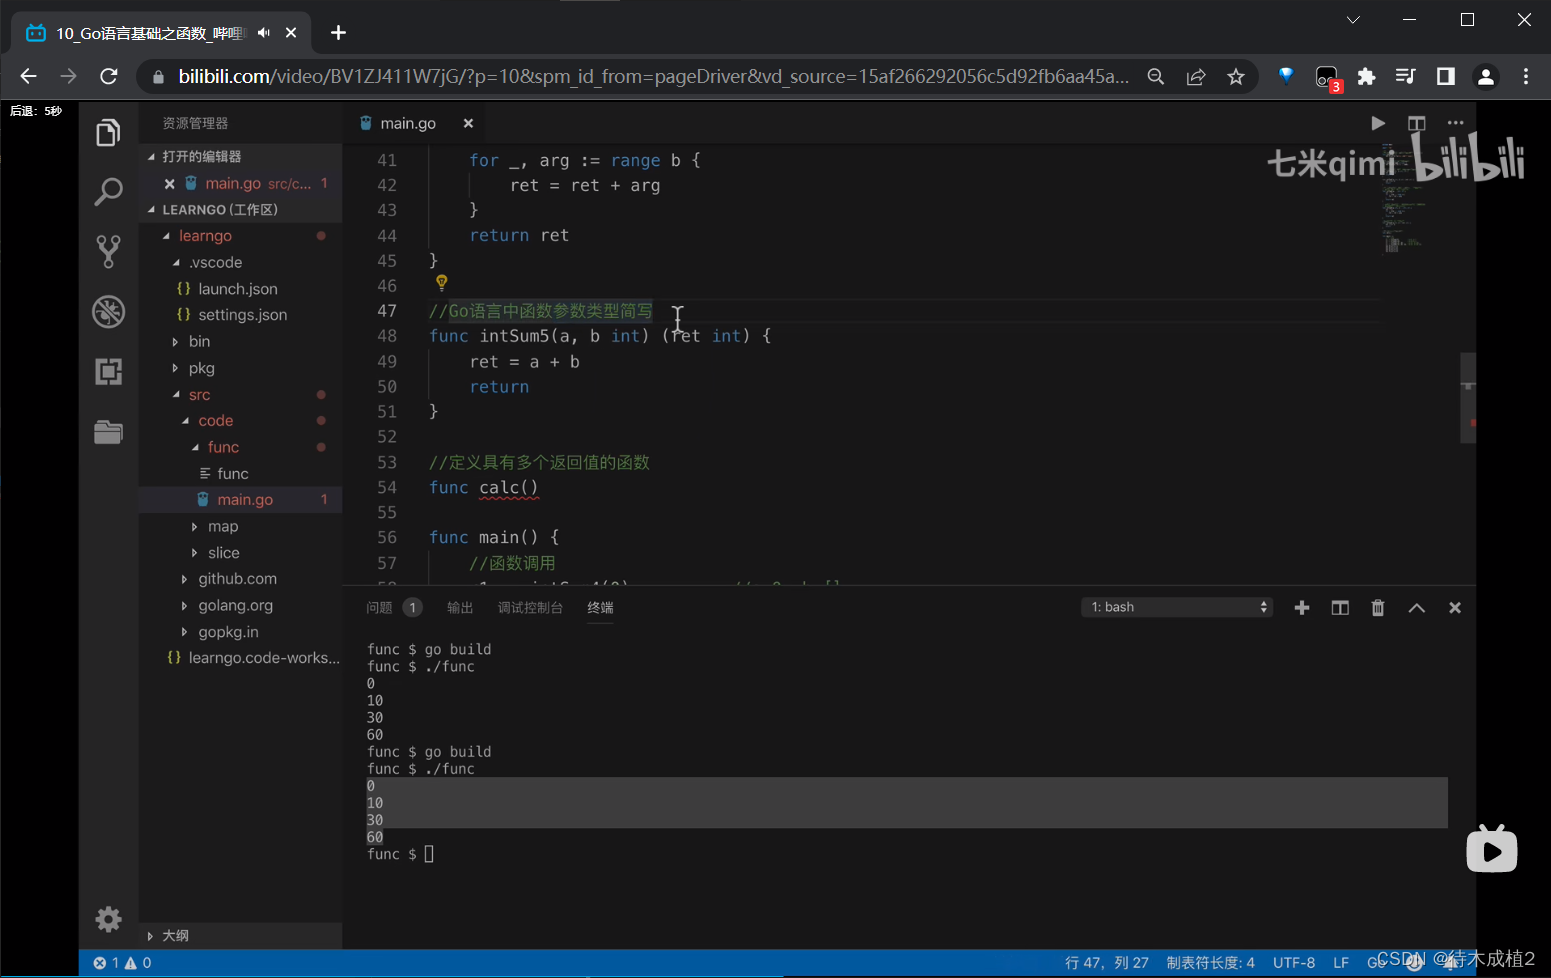
Task: Kill the terminal with the trash icon
Action: pyautogui.click(x=1378, y=607)
